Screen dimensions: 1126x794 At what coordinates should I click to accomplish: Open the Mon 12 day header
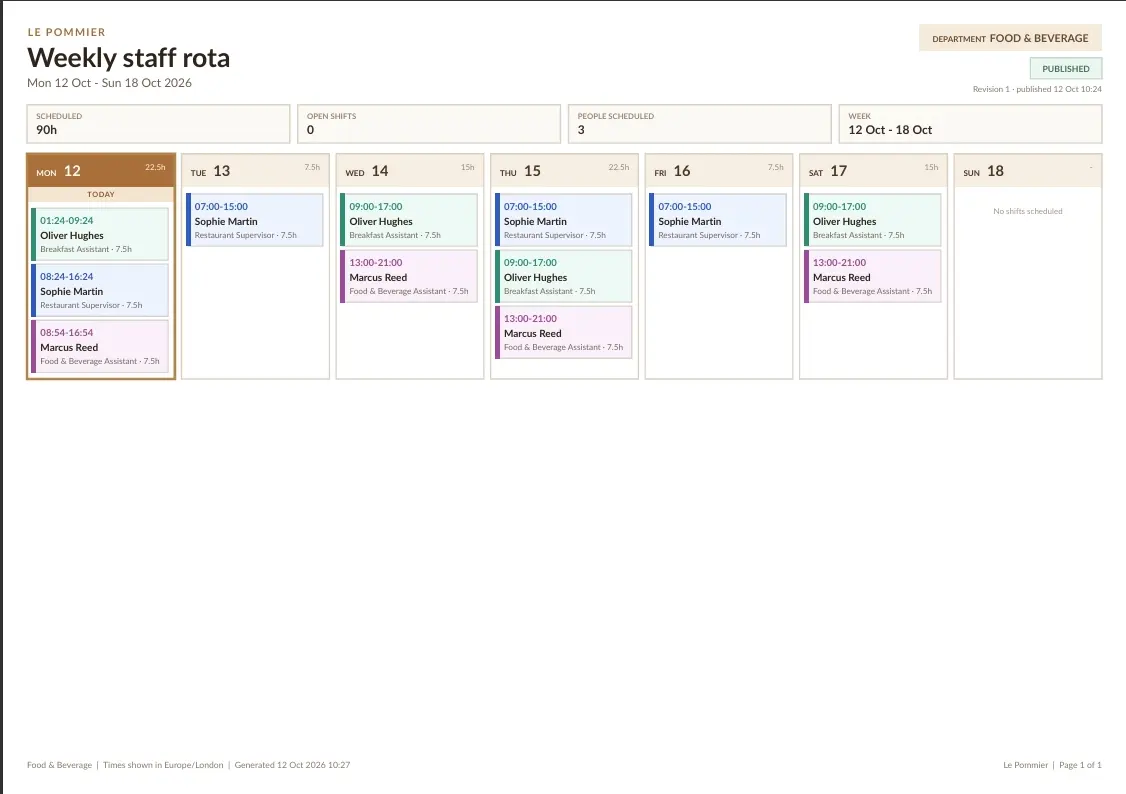[x=101, y=171]
